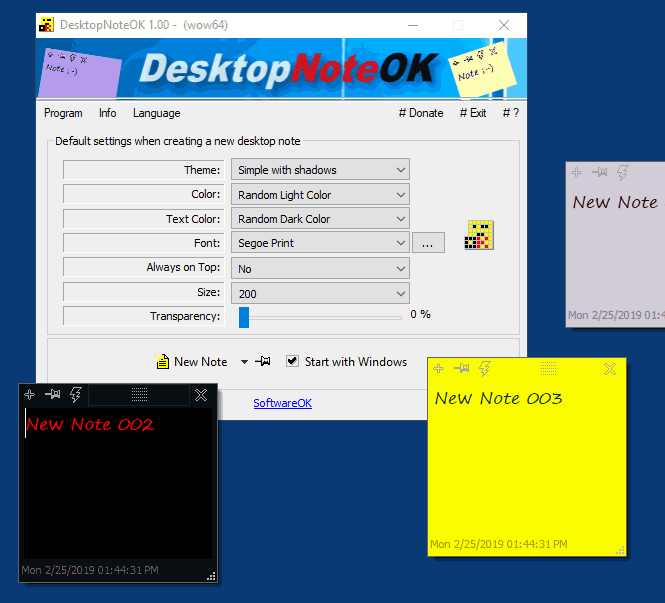Open the Program menu
The width and height of the screenshot is (665, 603).
63,113
